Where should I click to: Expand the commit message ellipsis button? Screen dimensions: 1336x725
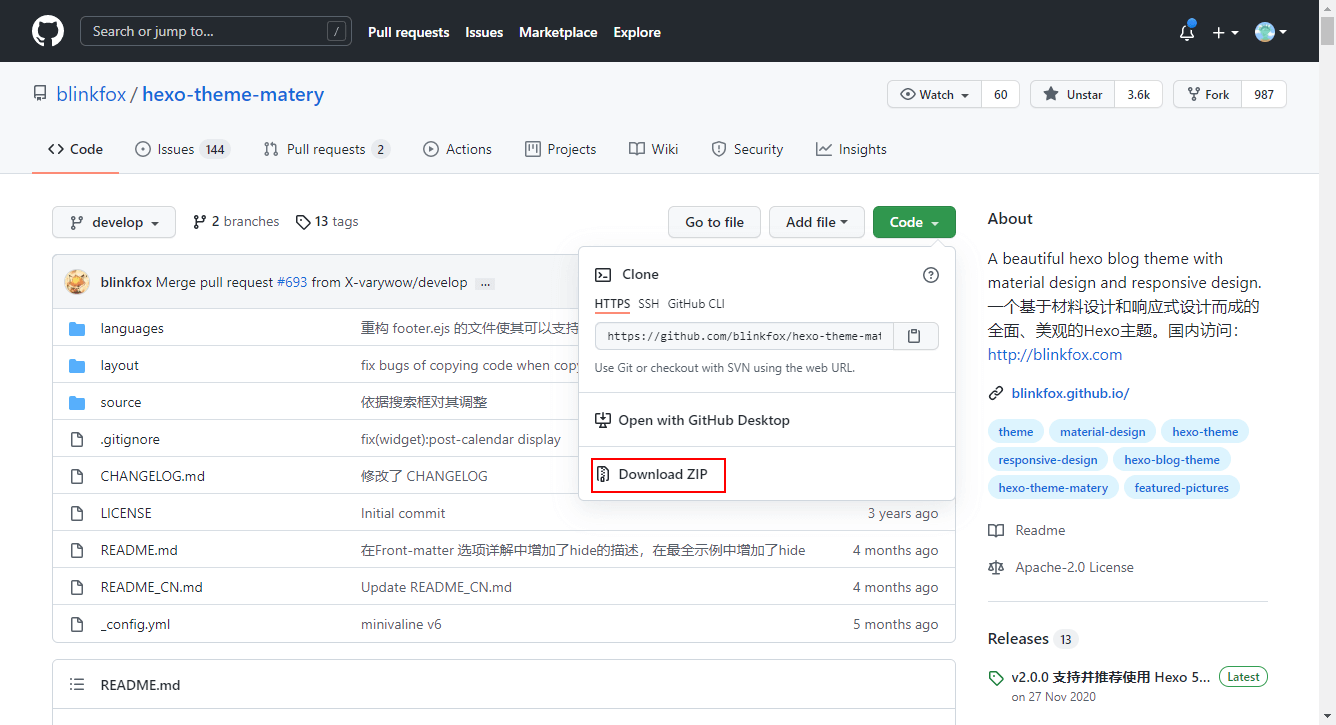(x=486, y=284)
